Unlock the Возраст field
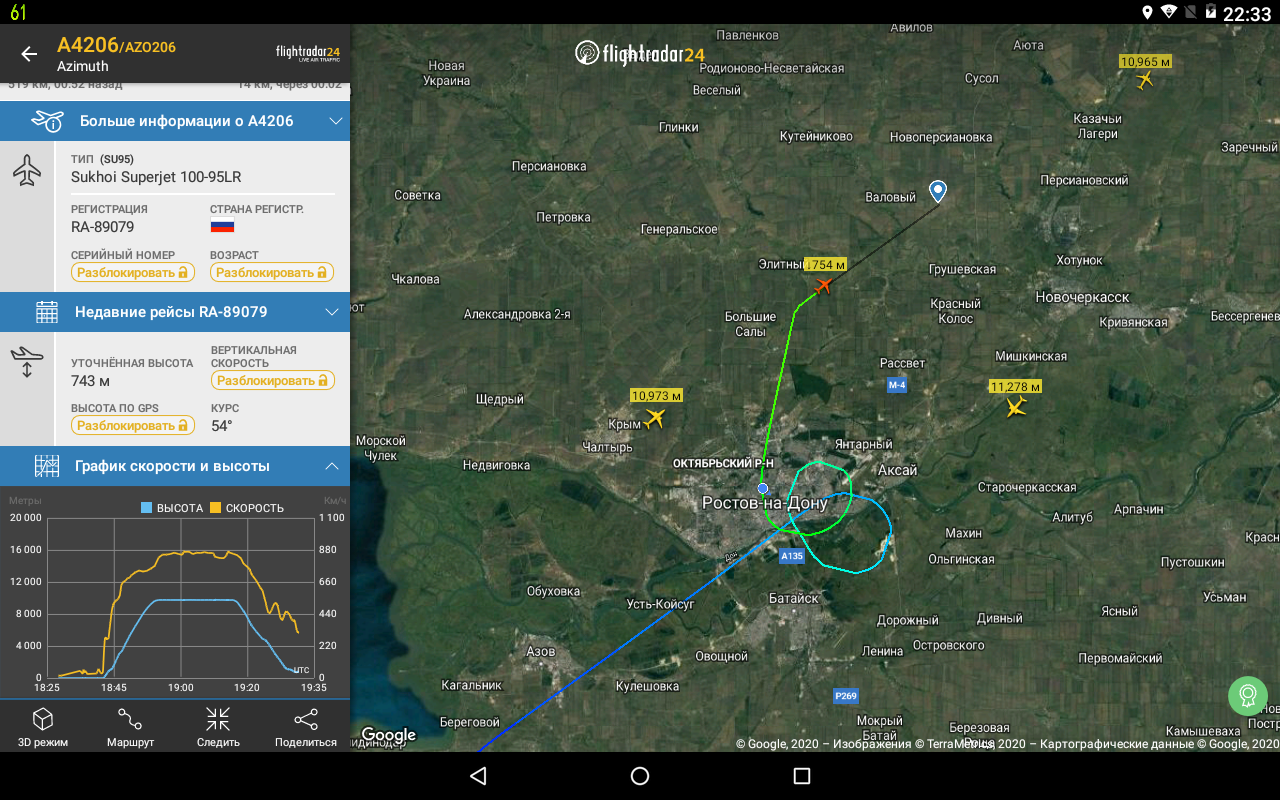This screenshot has height=800, width=1280. coord(272,272)
